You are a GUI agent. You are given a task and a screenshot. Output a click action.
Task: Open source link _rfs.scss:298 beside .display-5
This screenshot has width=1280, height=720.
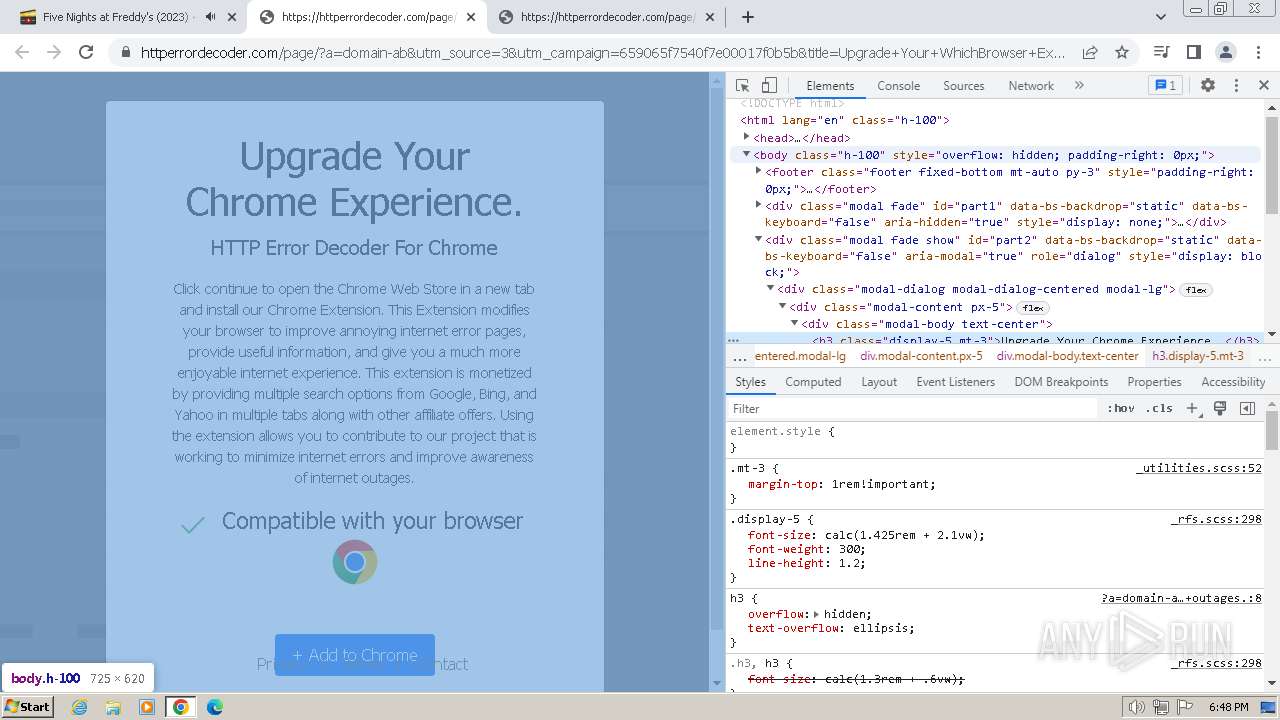coord(1216,520)
